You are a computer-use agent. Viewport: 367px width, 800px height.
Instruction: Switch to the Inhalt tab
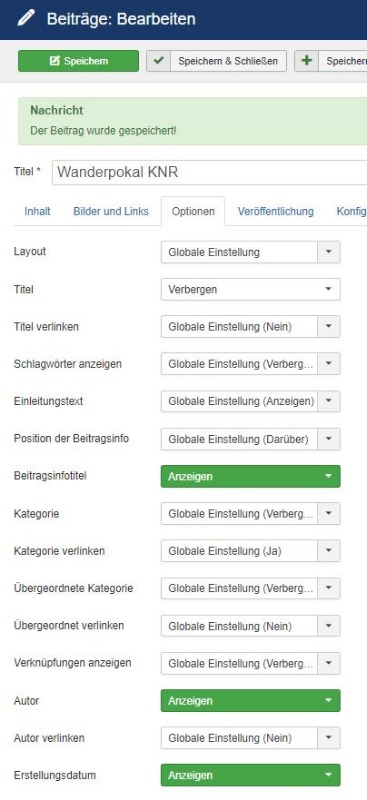click(37, 211)
